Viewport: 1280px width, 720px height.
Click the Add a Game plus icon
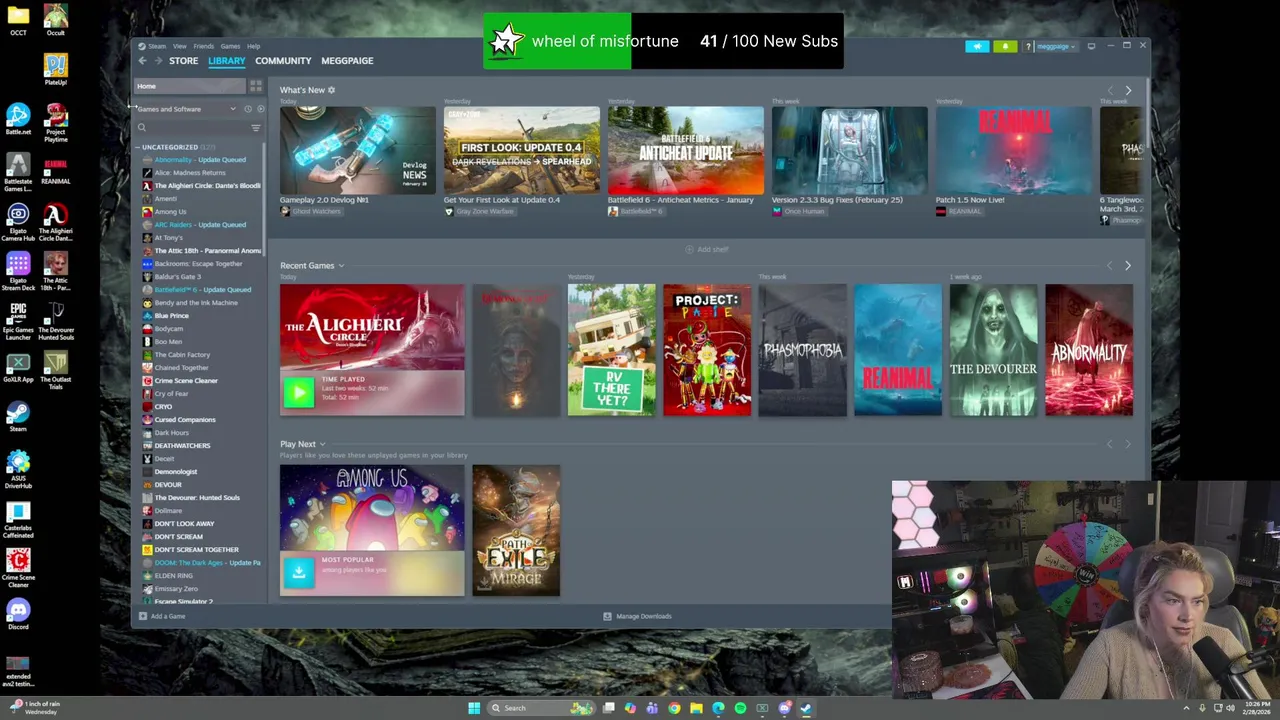pyautogui.click(x=142, y=616)
